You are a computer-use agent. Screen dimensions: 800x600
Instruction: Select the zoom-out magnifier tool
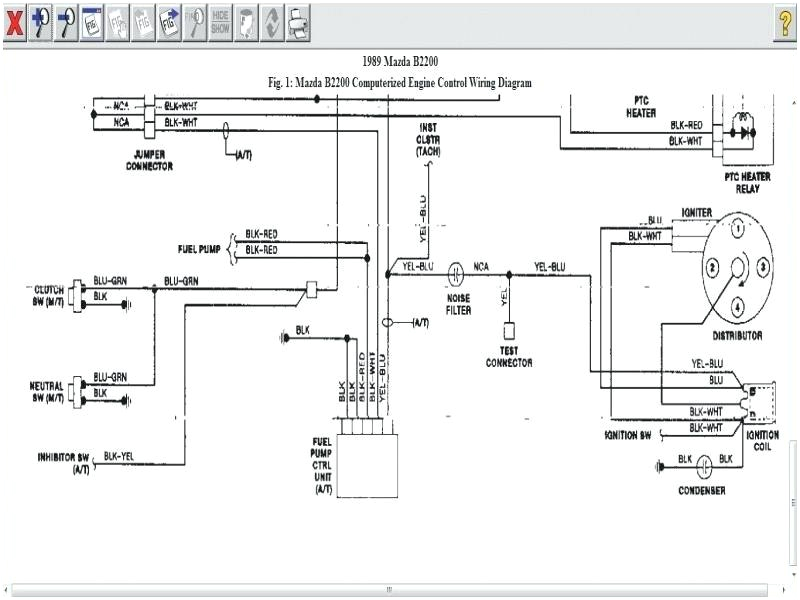tap(65, 22)
